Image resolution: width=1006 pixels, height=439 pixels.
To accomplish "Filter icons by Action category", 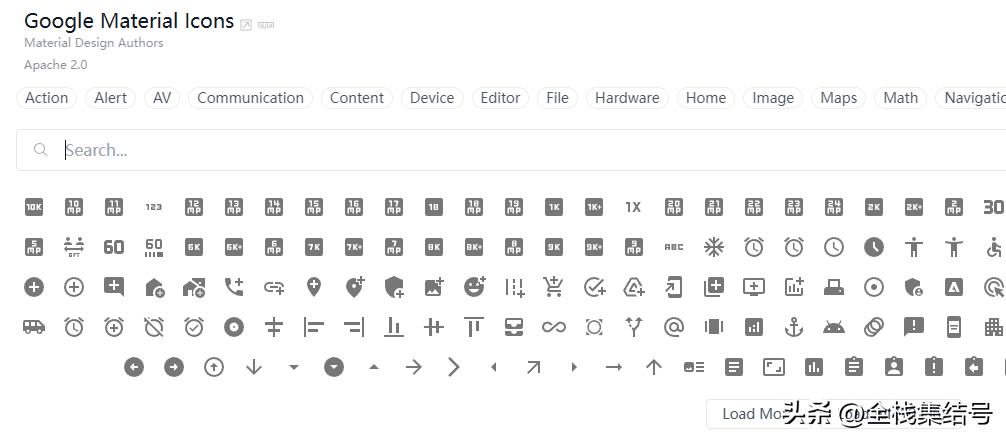I will [46, 98].
